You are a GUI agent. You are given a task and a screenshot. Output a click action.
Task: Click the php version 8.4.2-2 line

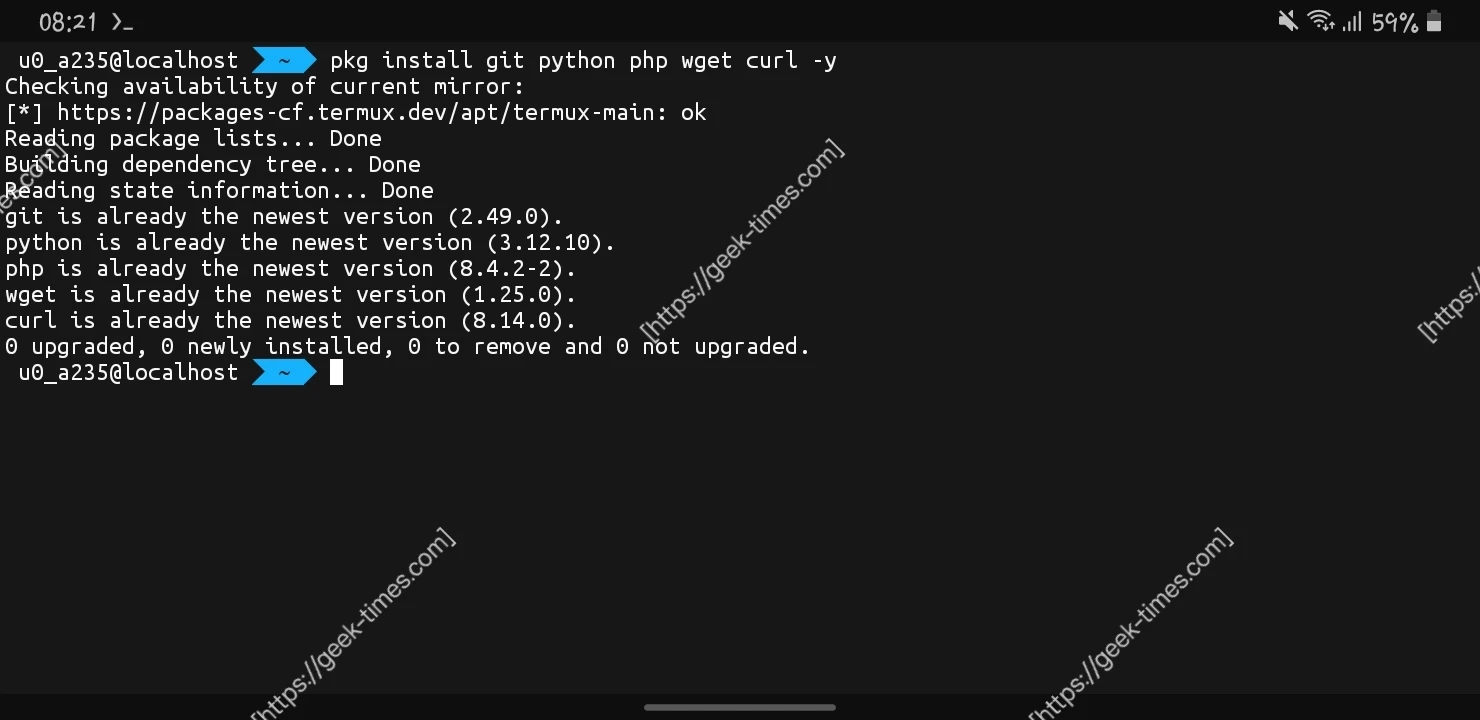(x=290, y=269)
